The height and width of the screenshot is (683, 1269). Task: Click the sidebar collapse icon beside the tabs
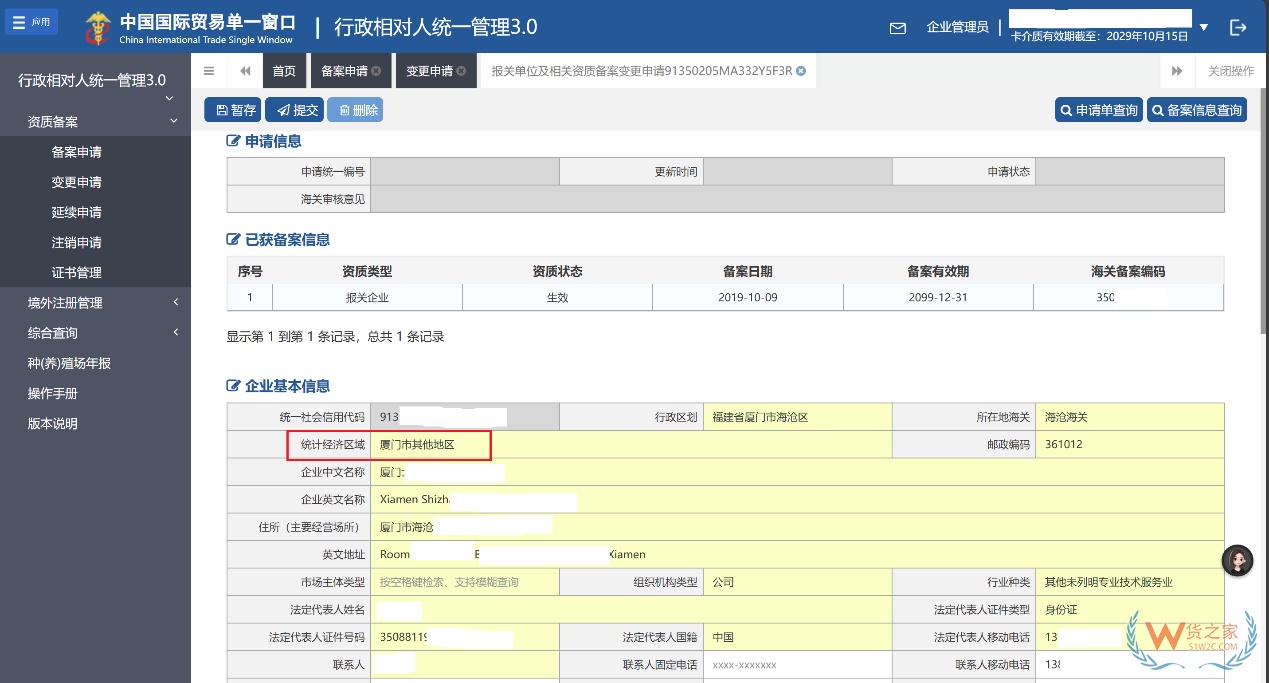coord(209,71)
